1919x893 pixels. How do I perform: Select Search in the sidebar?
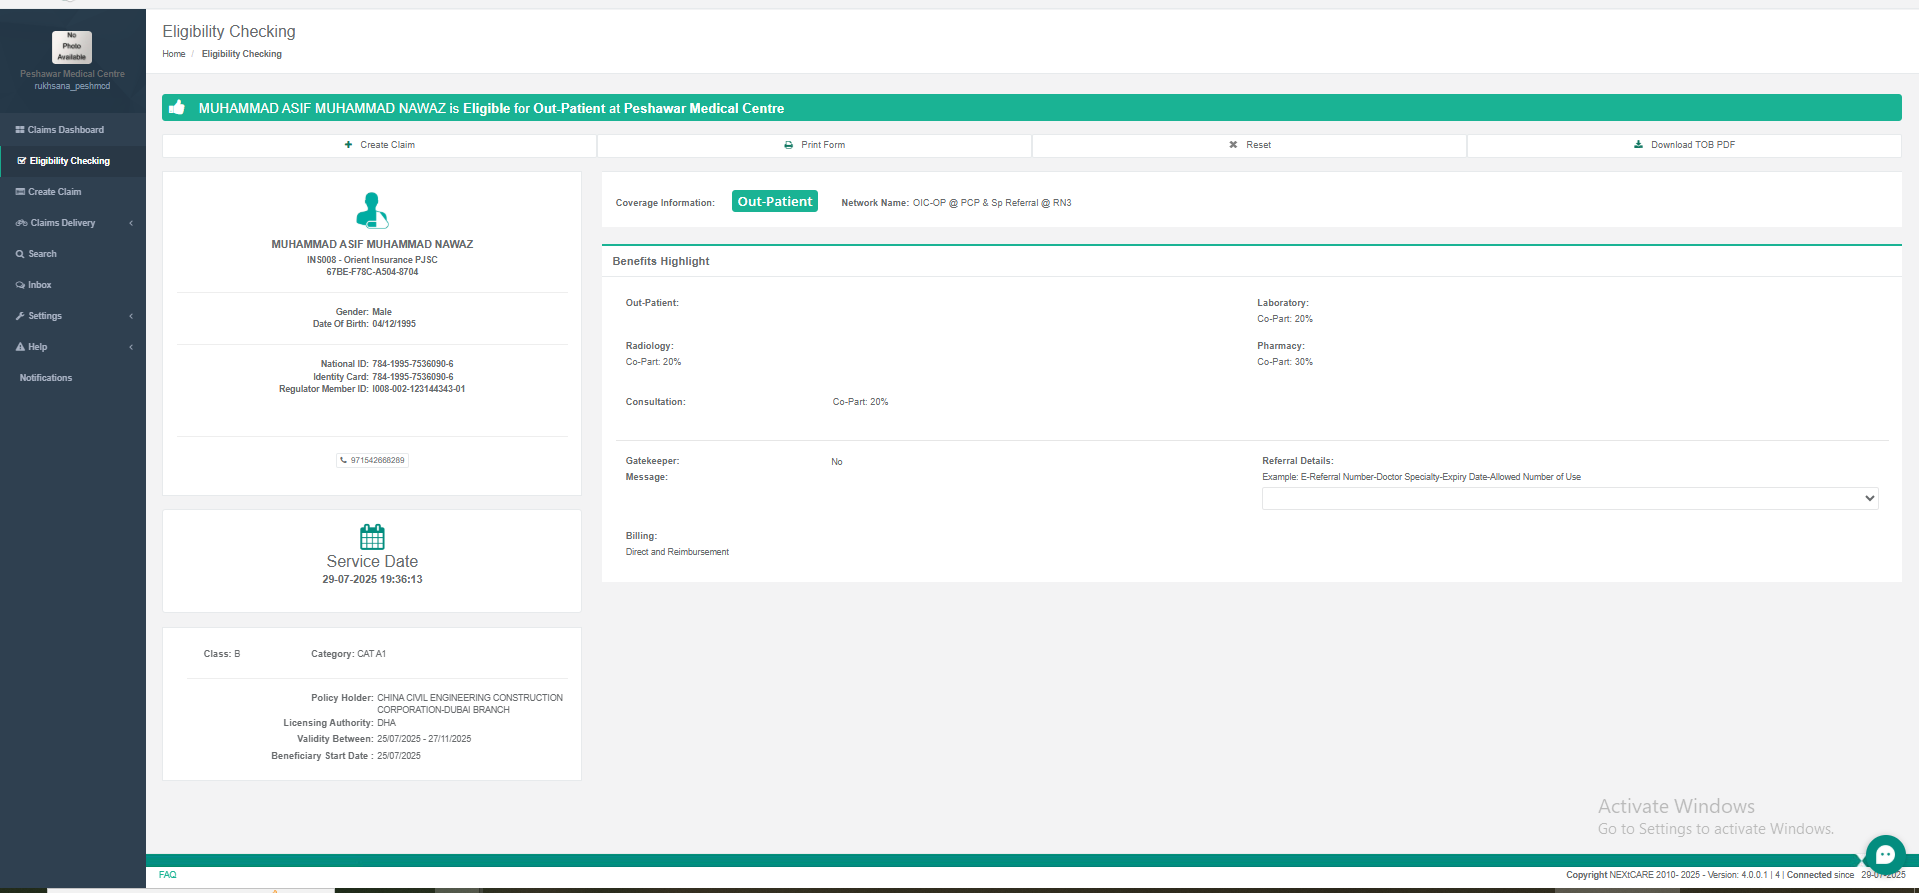point(42,254)
